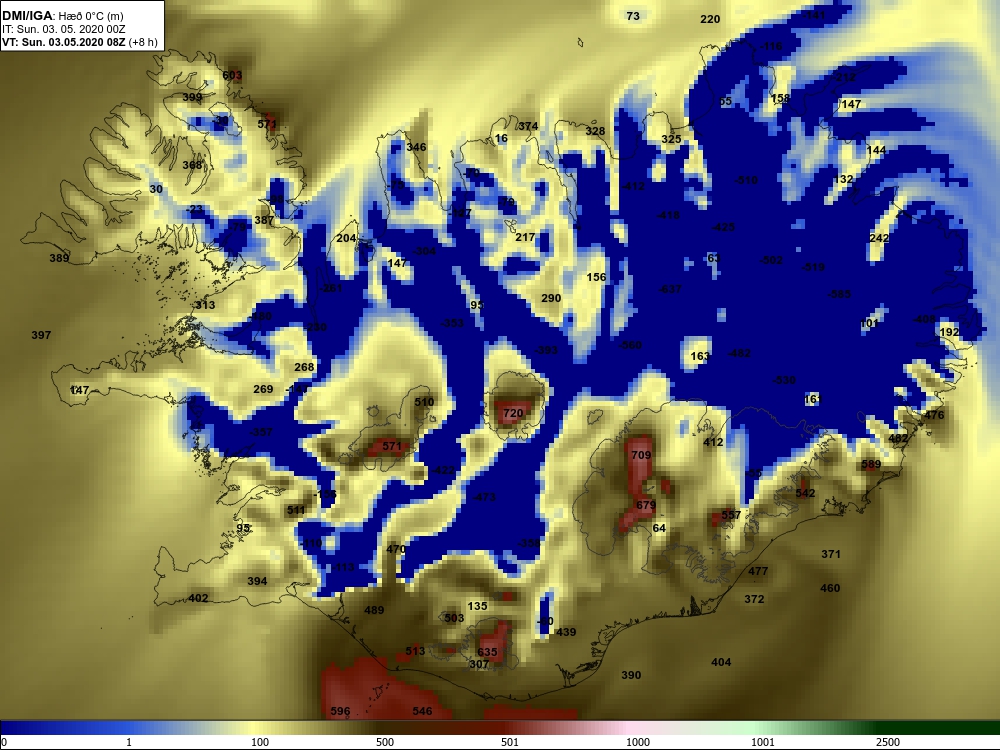Select the VT: Sun. 03.05.2020 08Z line
This screenshot has width=1000, height=750.
(80, 42)
